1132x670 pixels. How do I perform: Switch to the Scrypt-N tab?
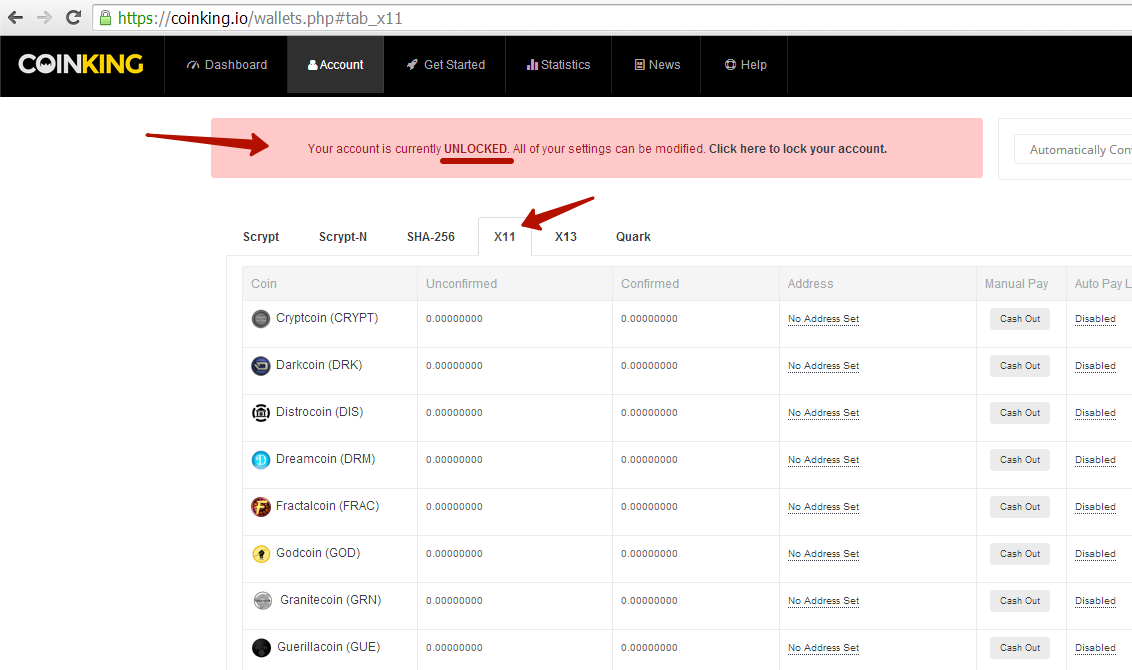[343, 237]
